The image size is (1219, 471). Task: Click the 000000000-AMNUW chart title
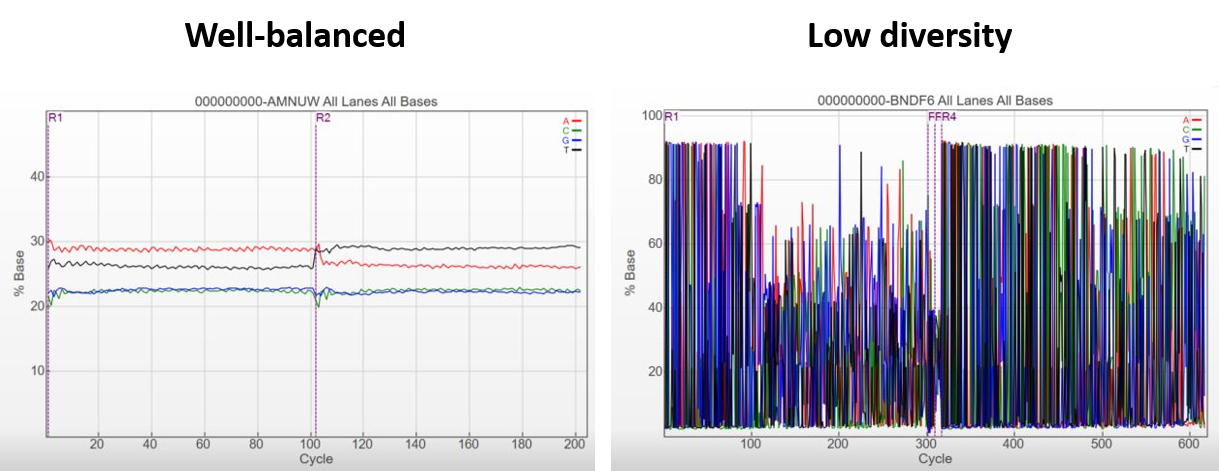point(316,102)
